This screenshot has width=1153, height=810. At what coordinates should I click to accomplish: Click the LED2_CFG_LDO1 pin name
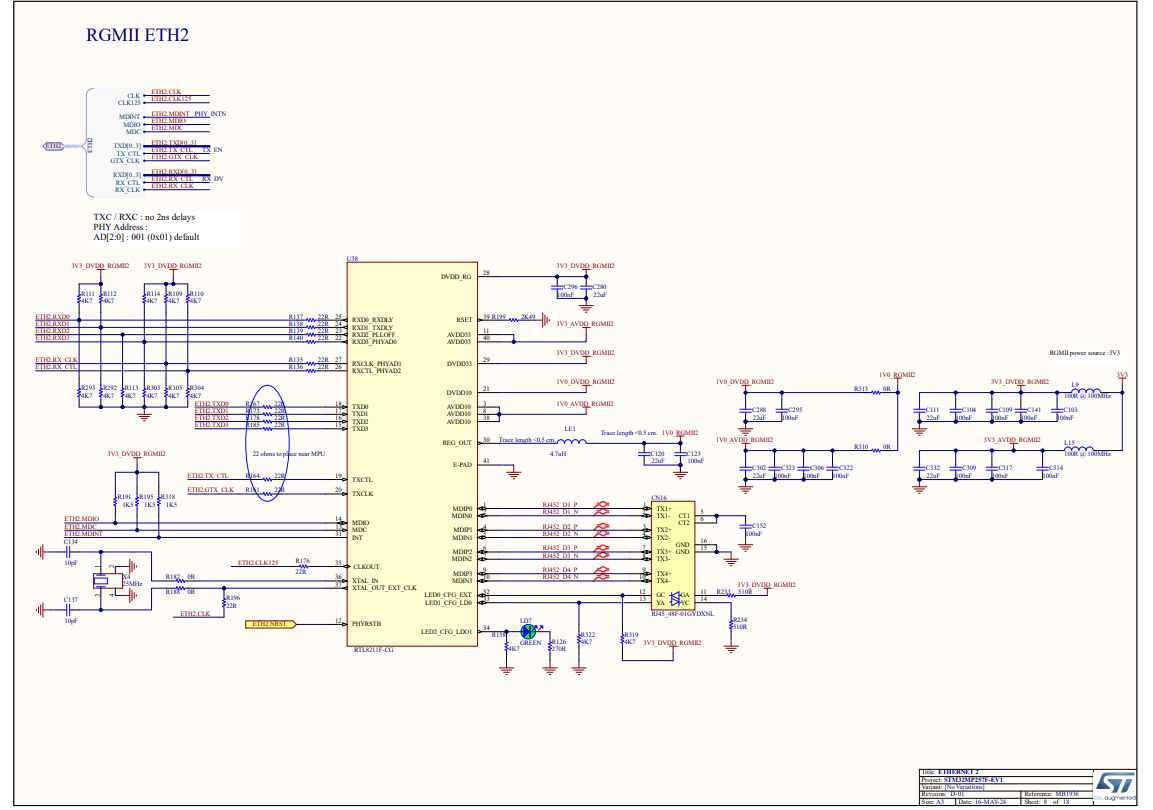(x=446, y=631)
